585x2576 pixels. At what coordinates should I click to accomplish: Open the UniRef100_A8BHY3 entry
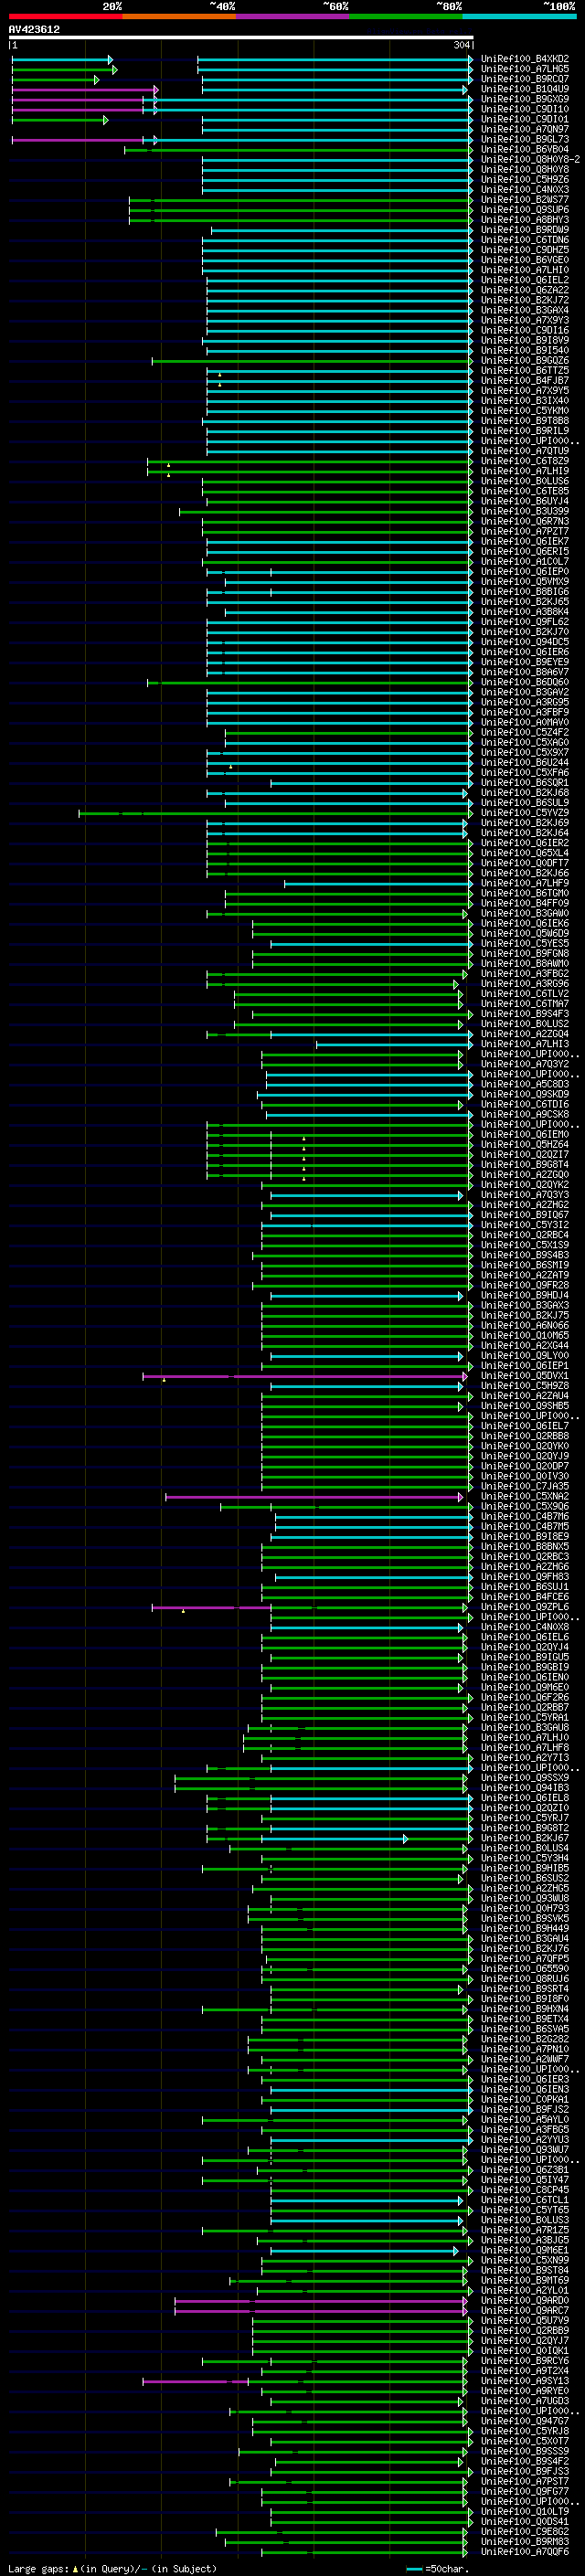click(525, 220)
